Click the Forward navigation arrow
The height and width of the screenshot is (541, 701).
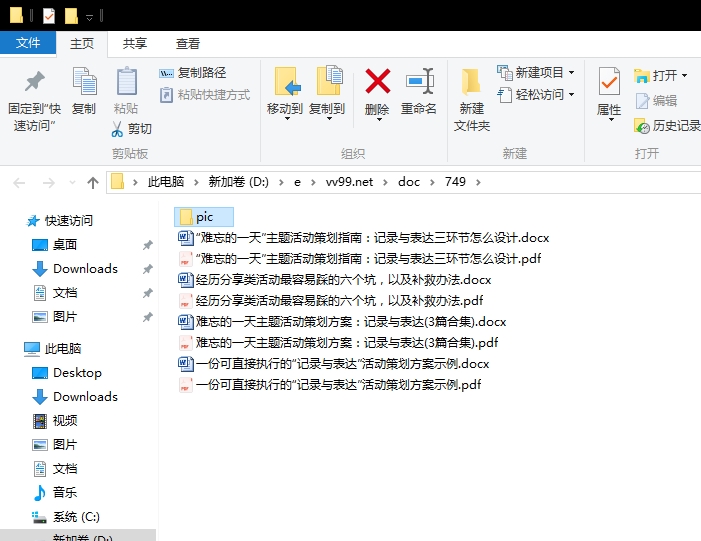(48, 182)
